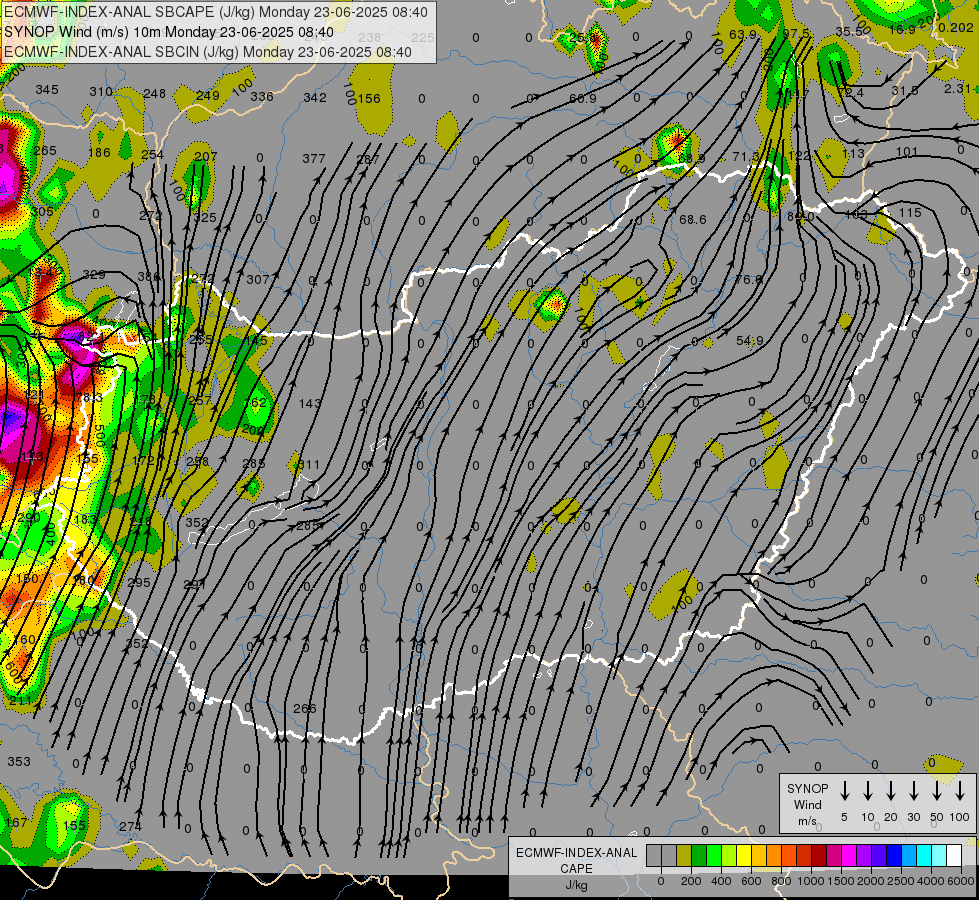The image size is (979, 900).
Task: Click the 800 tick label in CAPE legend
Action: [781, 881]
